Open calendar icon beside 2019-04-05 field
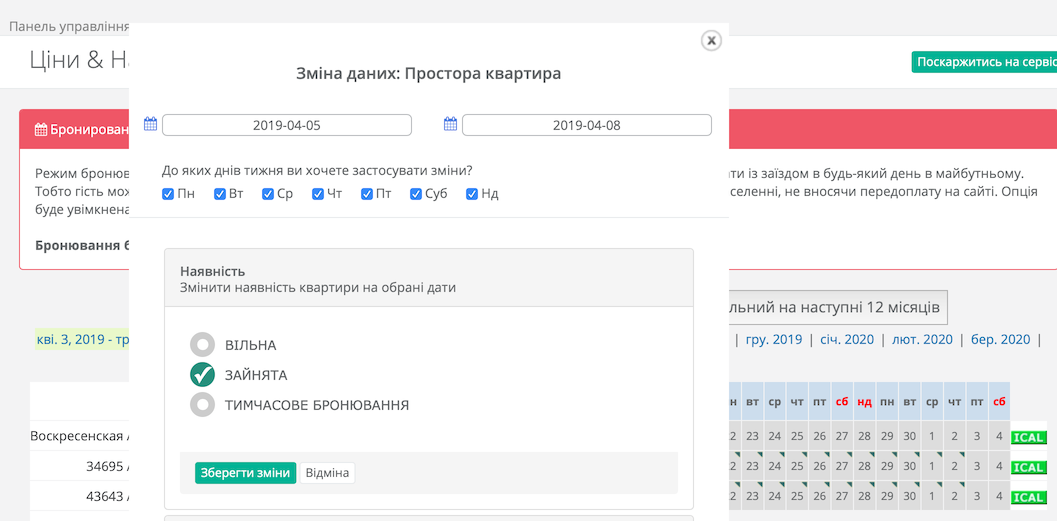The image size is (1057, 521). (150, 124)
